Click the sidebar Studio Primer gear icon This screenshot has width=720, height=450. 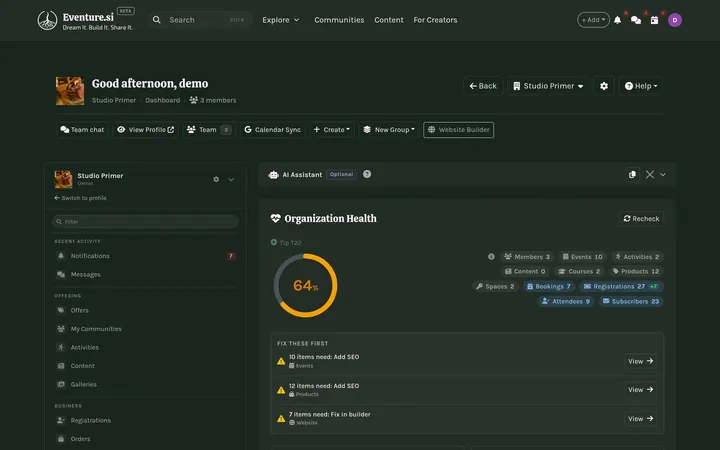216,179
